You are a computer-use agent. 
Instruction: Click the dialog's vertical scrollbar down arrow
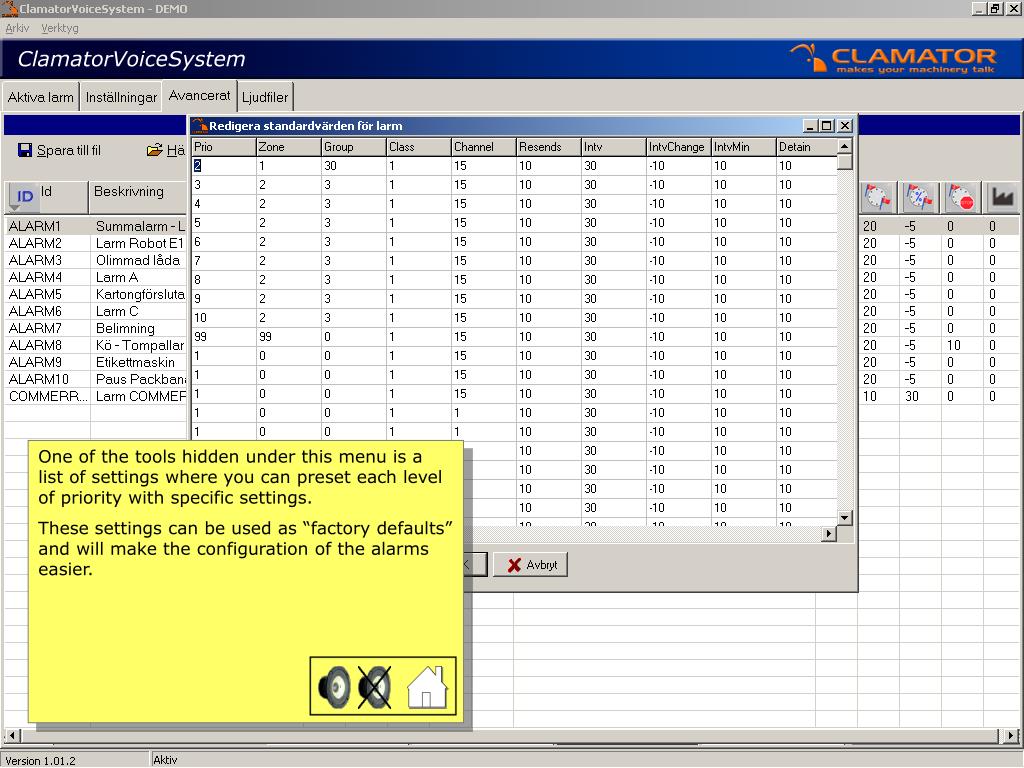pyautogui.click(x=844, y=518)
